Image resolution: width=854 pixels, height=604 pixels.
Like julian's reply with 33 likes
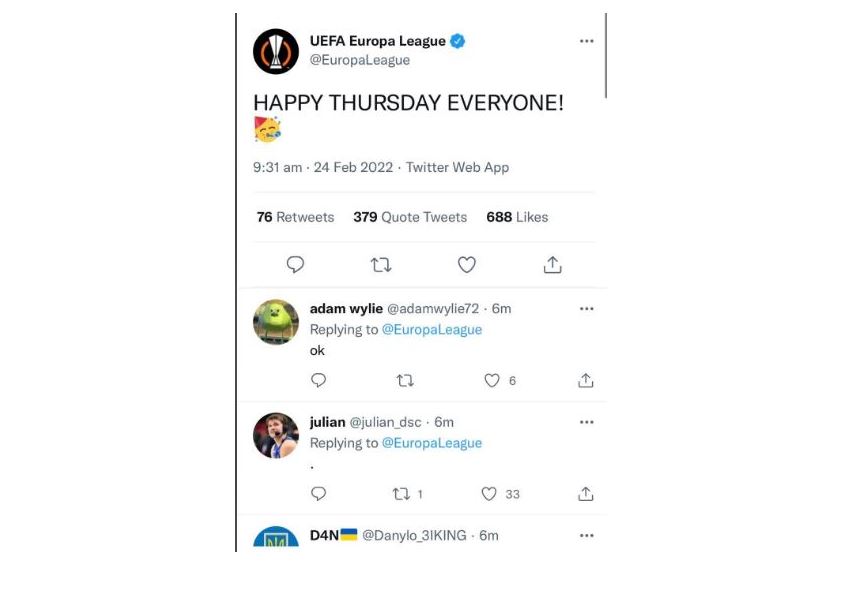click(489, 494)
